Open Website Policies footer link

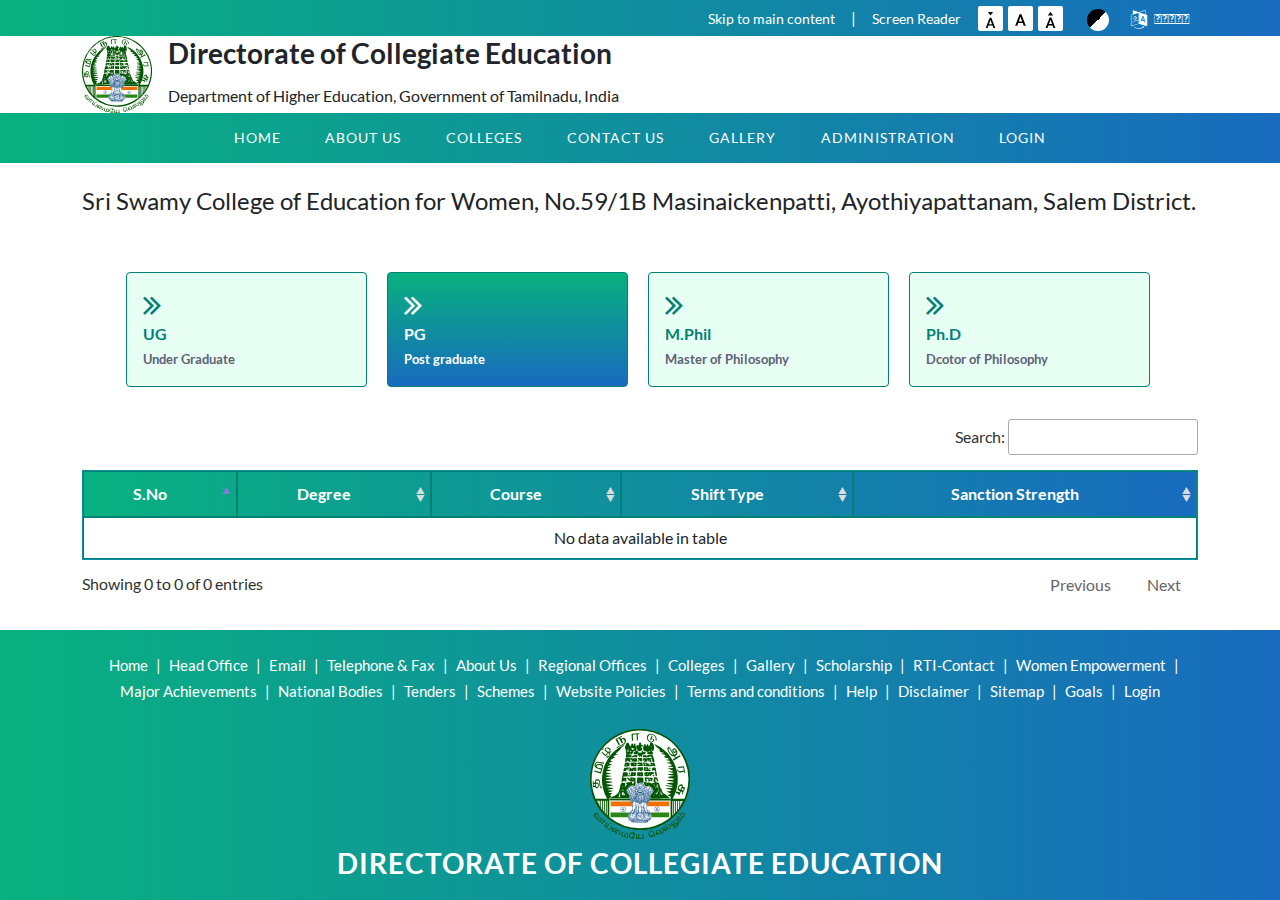pos(611,691)
